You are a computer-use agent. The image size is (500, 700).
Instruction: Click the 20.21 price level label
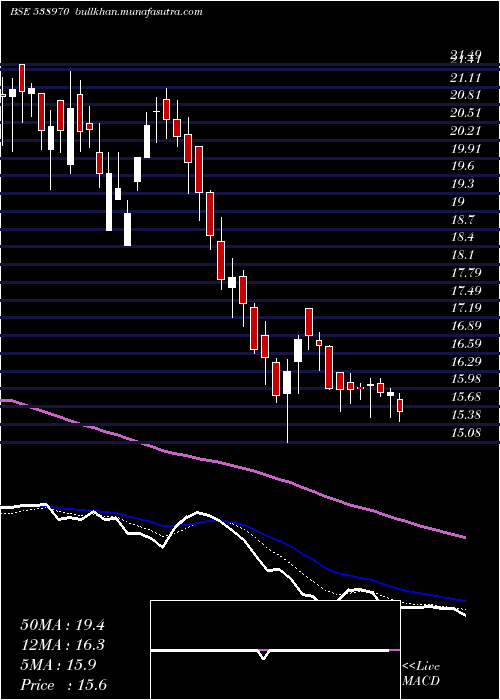(465, 131)
